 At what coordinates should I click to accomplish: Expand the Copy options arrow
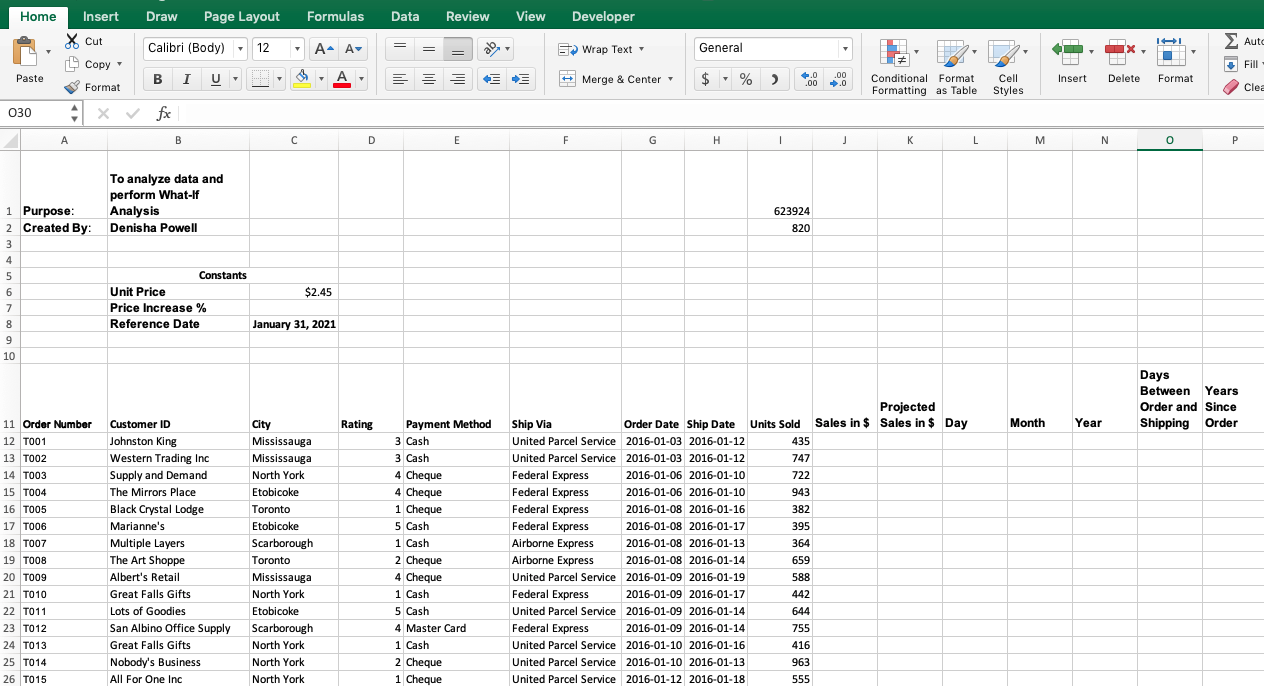(x=119, y=64)
